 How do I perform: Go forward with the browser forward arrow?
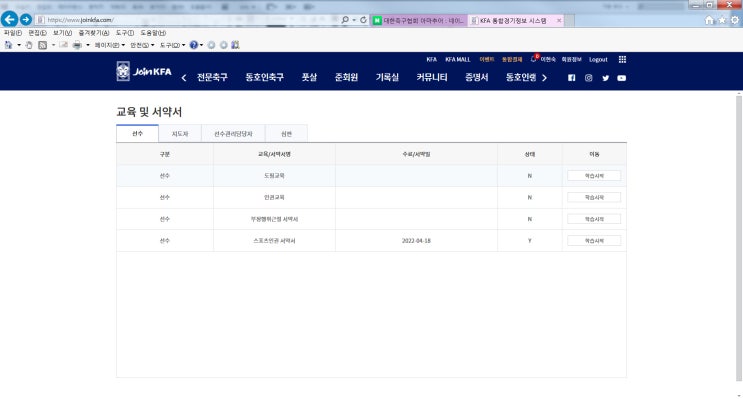click(26, 19)
